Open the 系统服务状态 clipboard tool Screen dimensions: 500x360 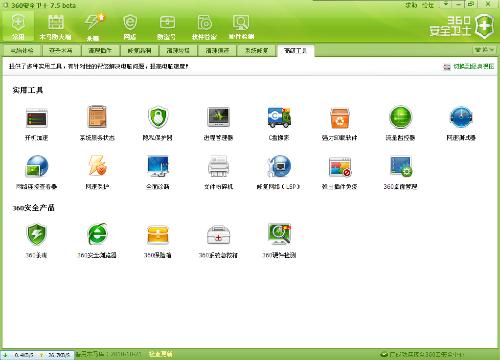point(97,123)
